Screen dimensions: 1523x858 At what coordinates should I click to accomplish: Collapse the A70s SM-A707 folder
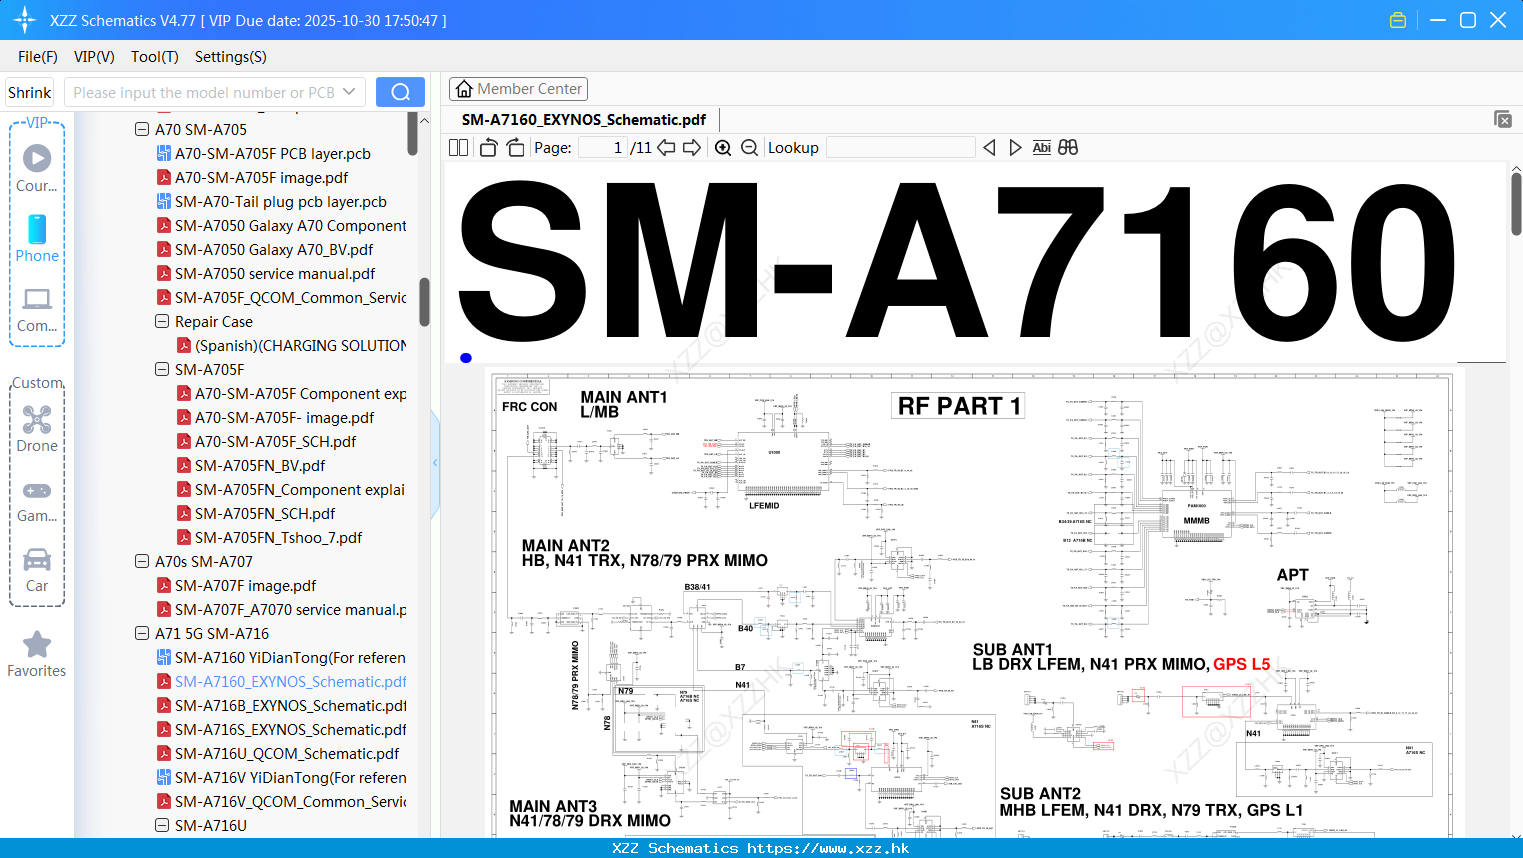[142, 562]
